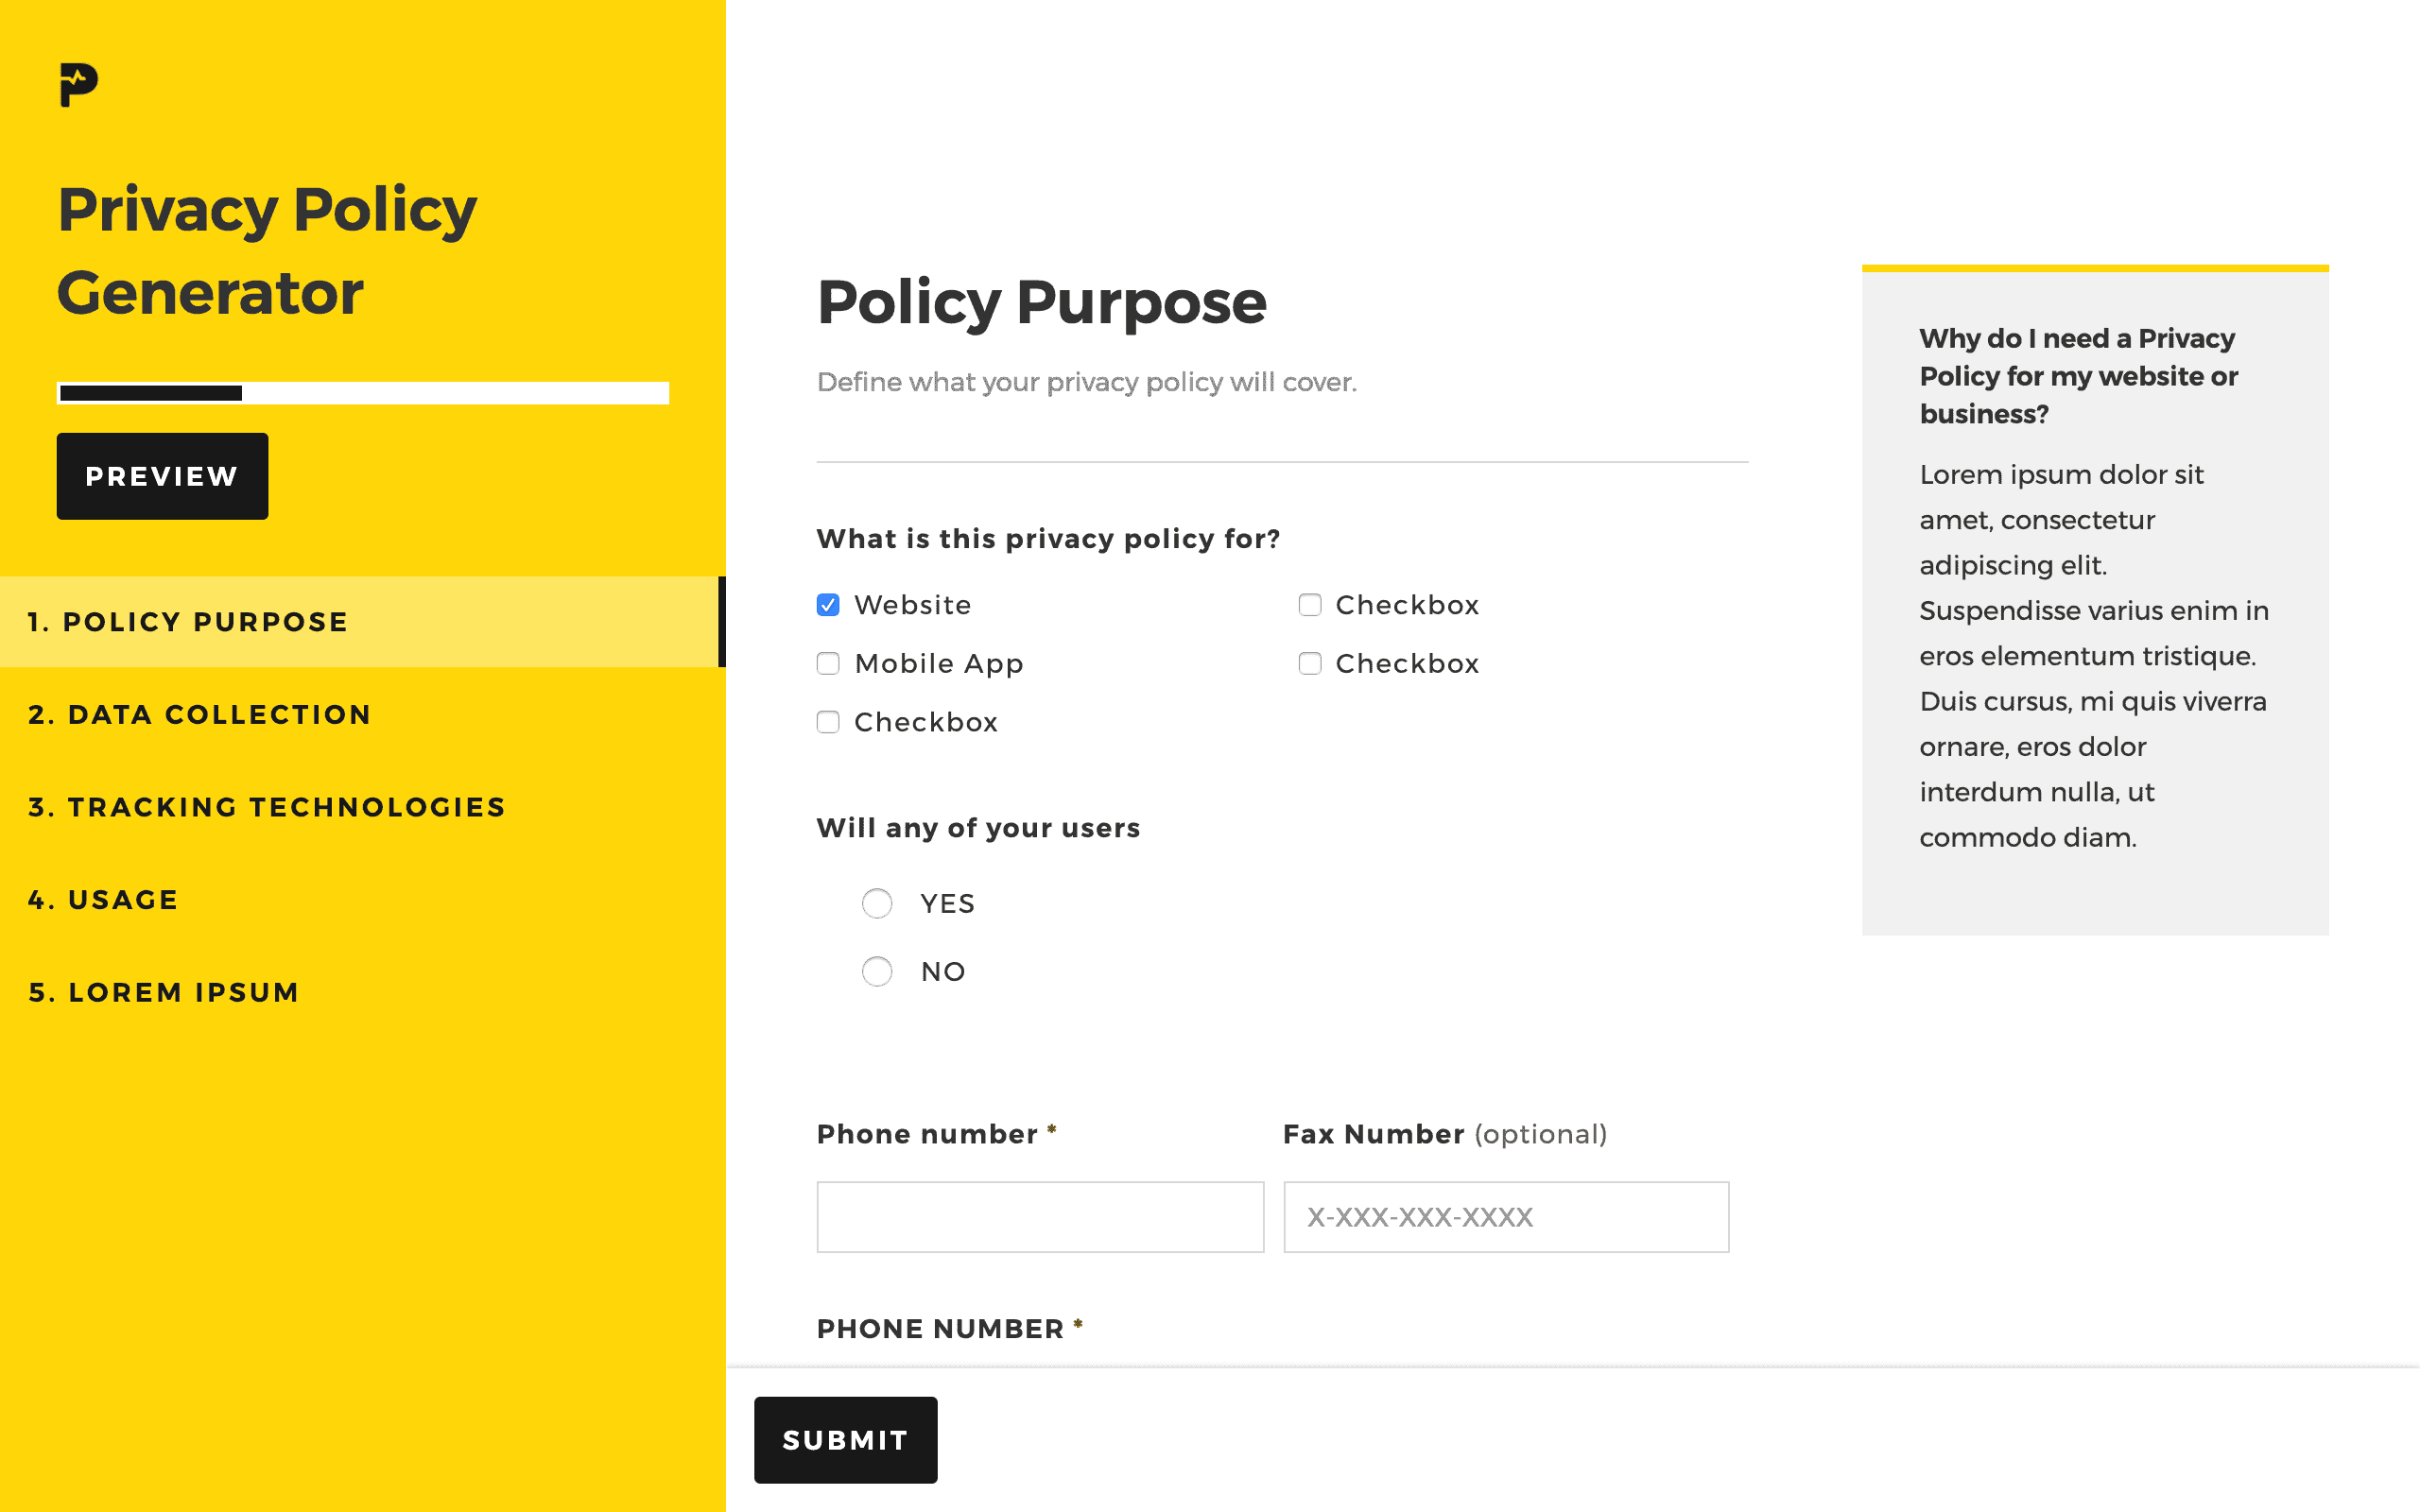Check the Mobile App checkbox
The width and height of the screenshot is (2420, 1512).
click(828, 664)
